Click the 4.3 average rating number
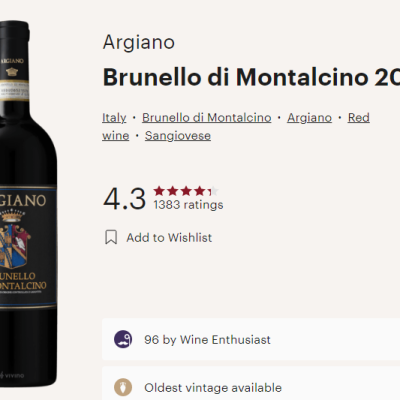Screen dimensions: 400x400 pyautogui.click(x=124, y=199)
